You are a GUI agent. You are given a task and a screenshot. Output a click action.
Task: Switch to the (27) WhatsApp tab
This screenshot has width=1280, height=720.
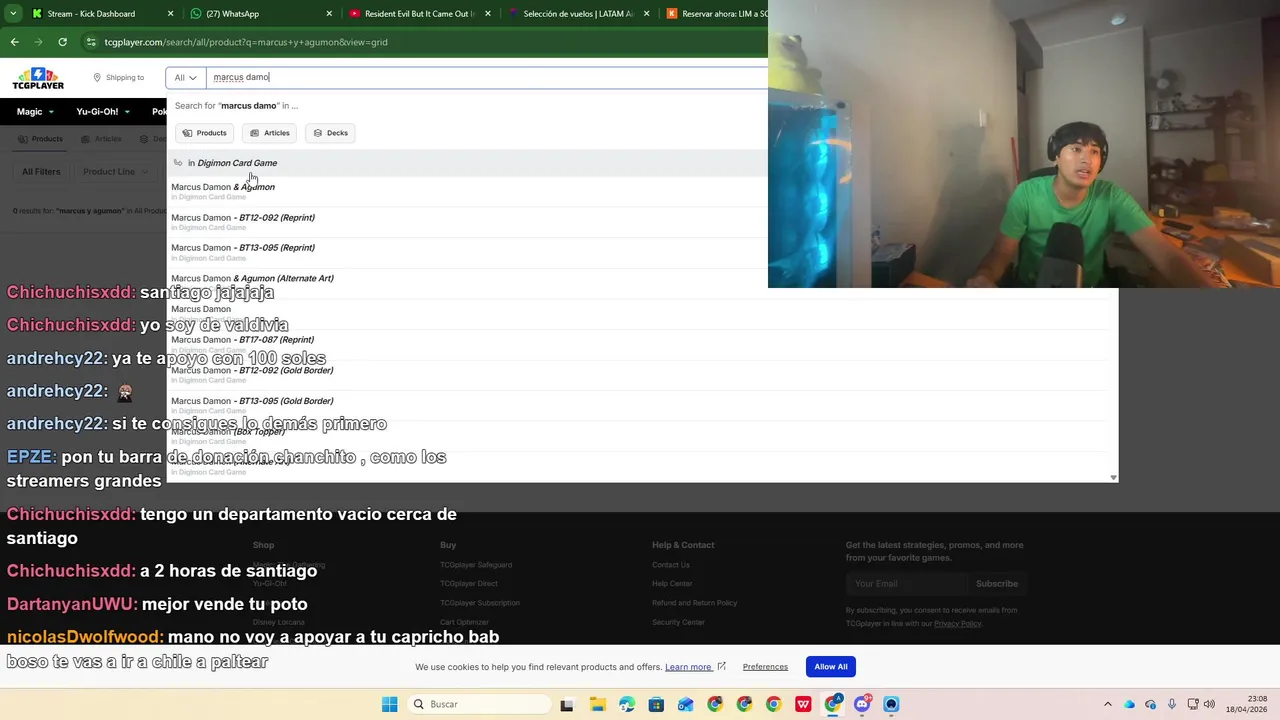point(262,14)
